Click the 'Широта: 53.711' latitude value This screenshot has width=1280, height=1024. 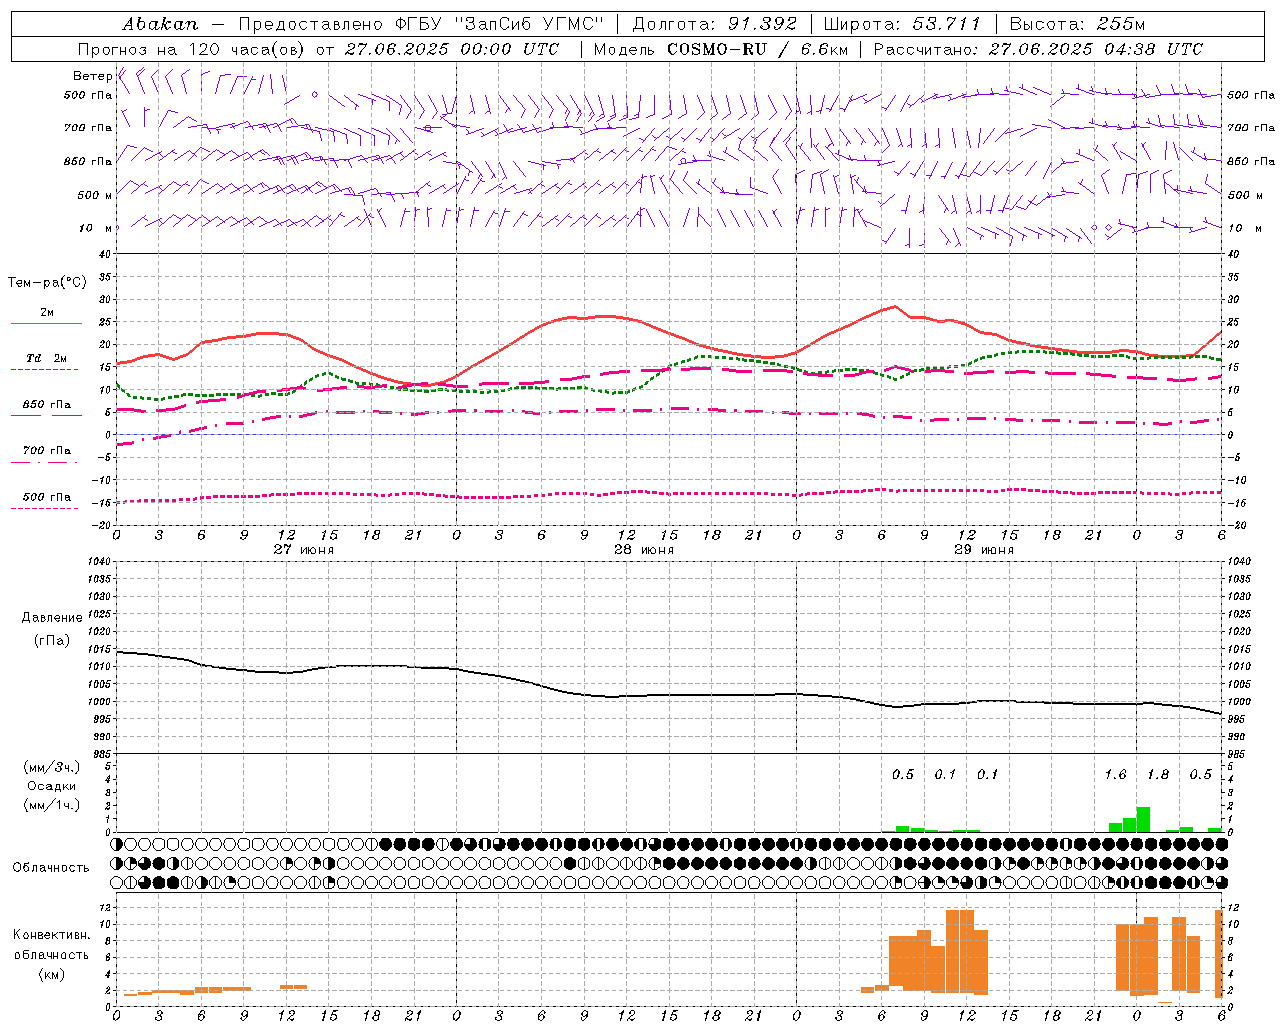[x=902, y=24]
